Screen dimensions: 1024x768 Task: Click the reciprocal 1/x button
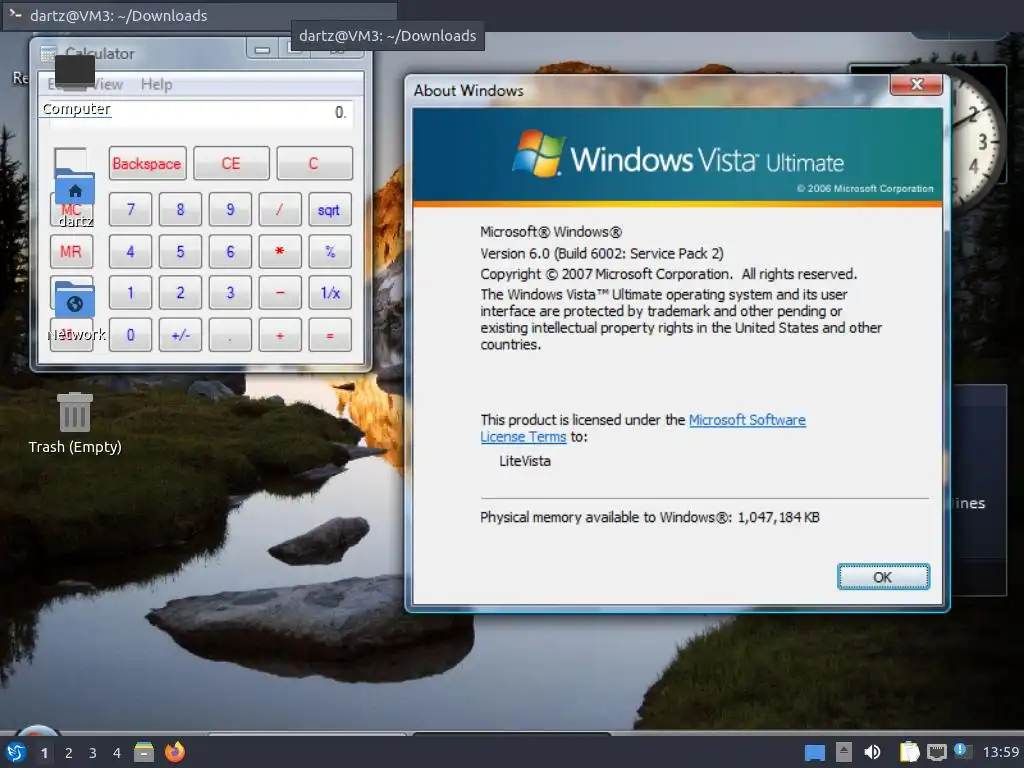coord(330,293)
